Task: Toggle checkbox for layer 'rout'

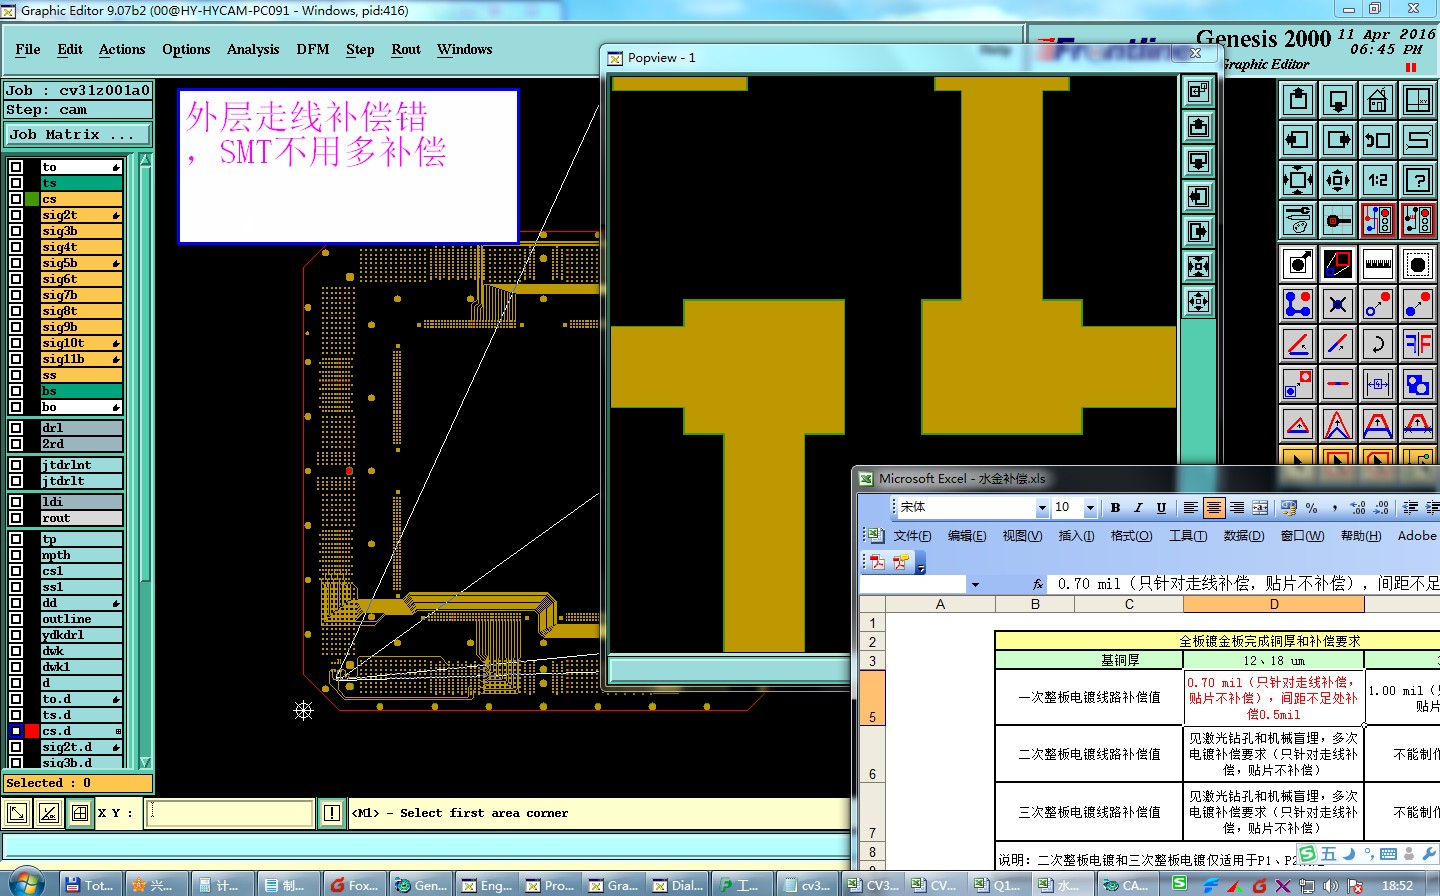Action: (16, 518)
